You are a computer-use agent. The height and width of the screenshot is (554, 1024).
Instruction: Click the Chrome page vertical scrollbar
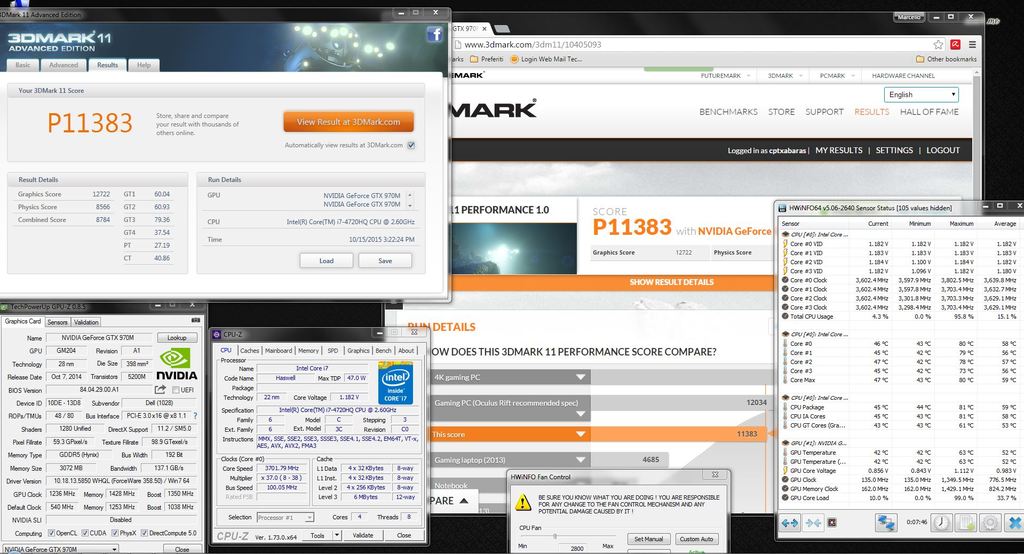977,134
